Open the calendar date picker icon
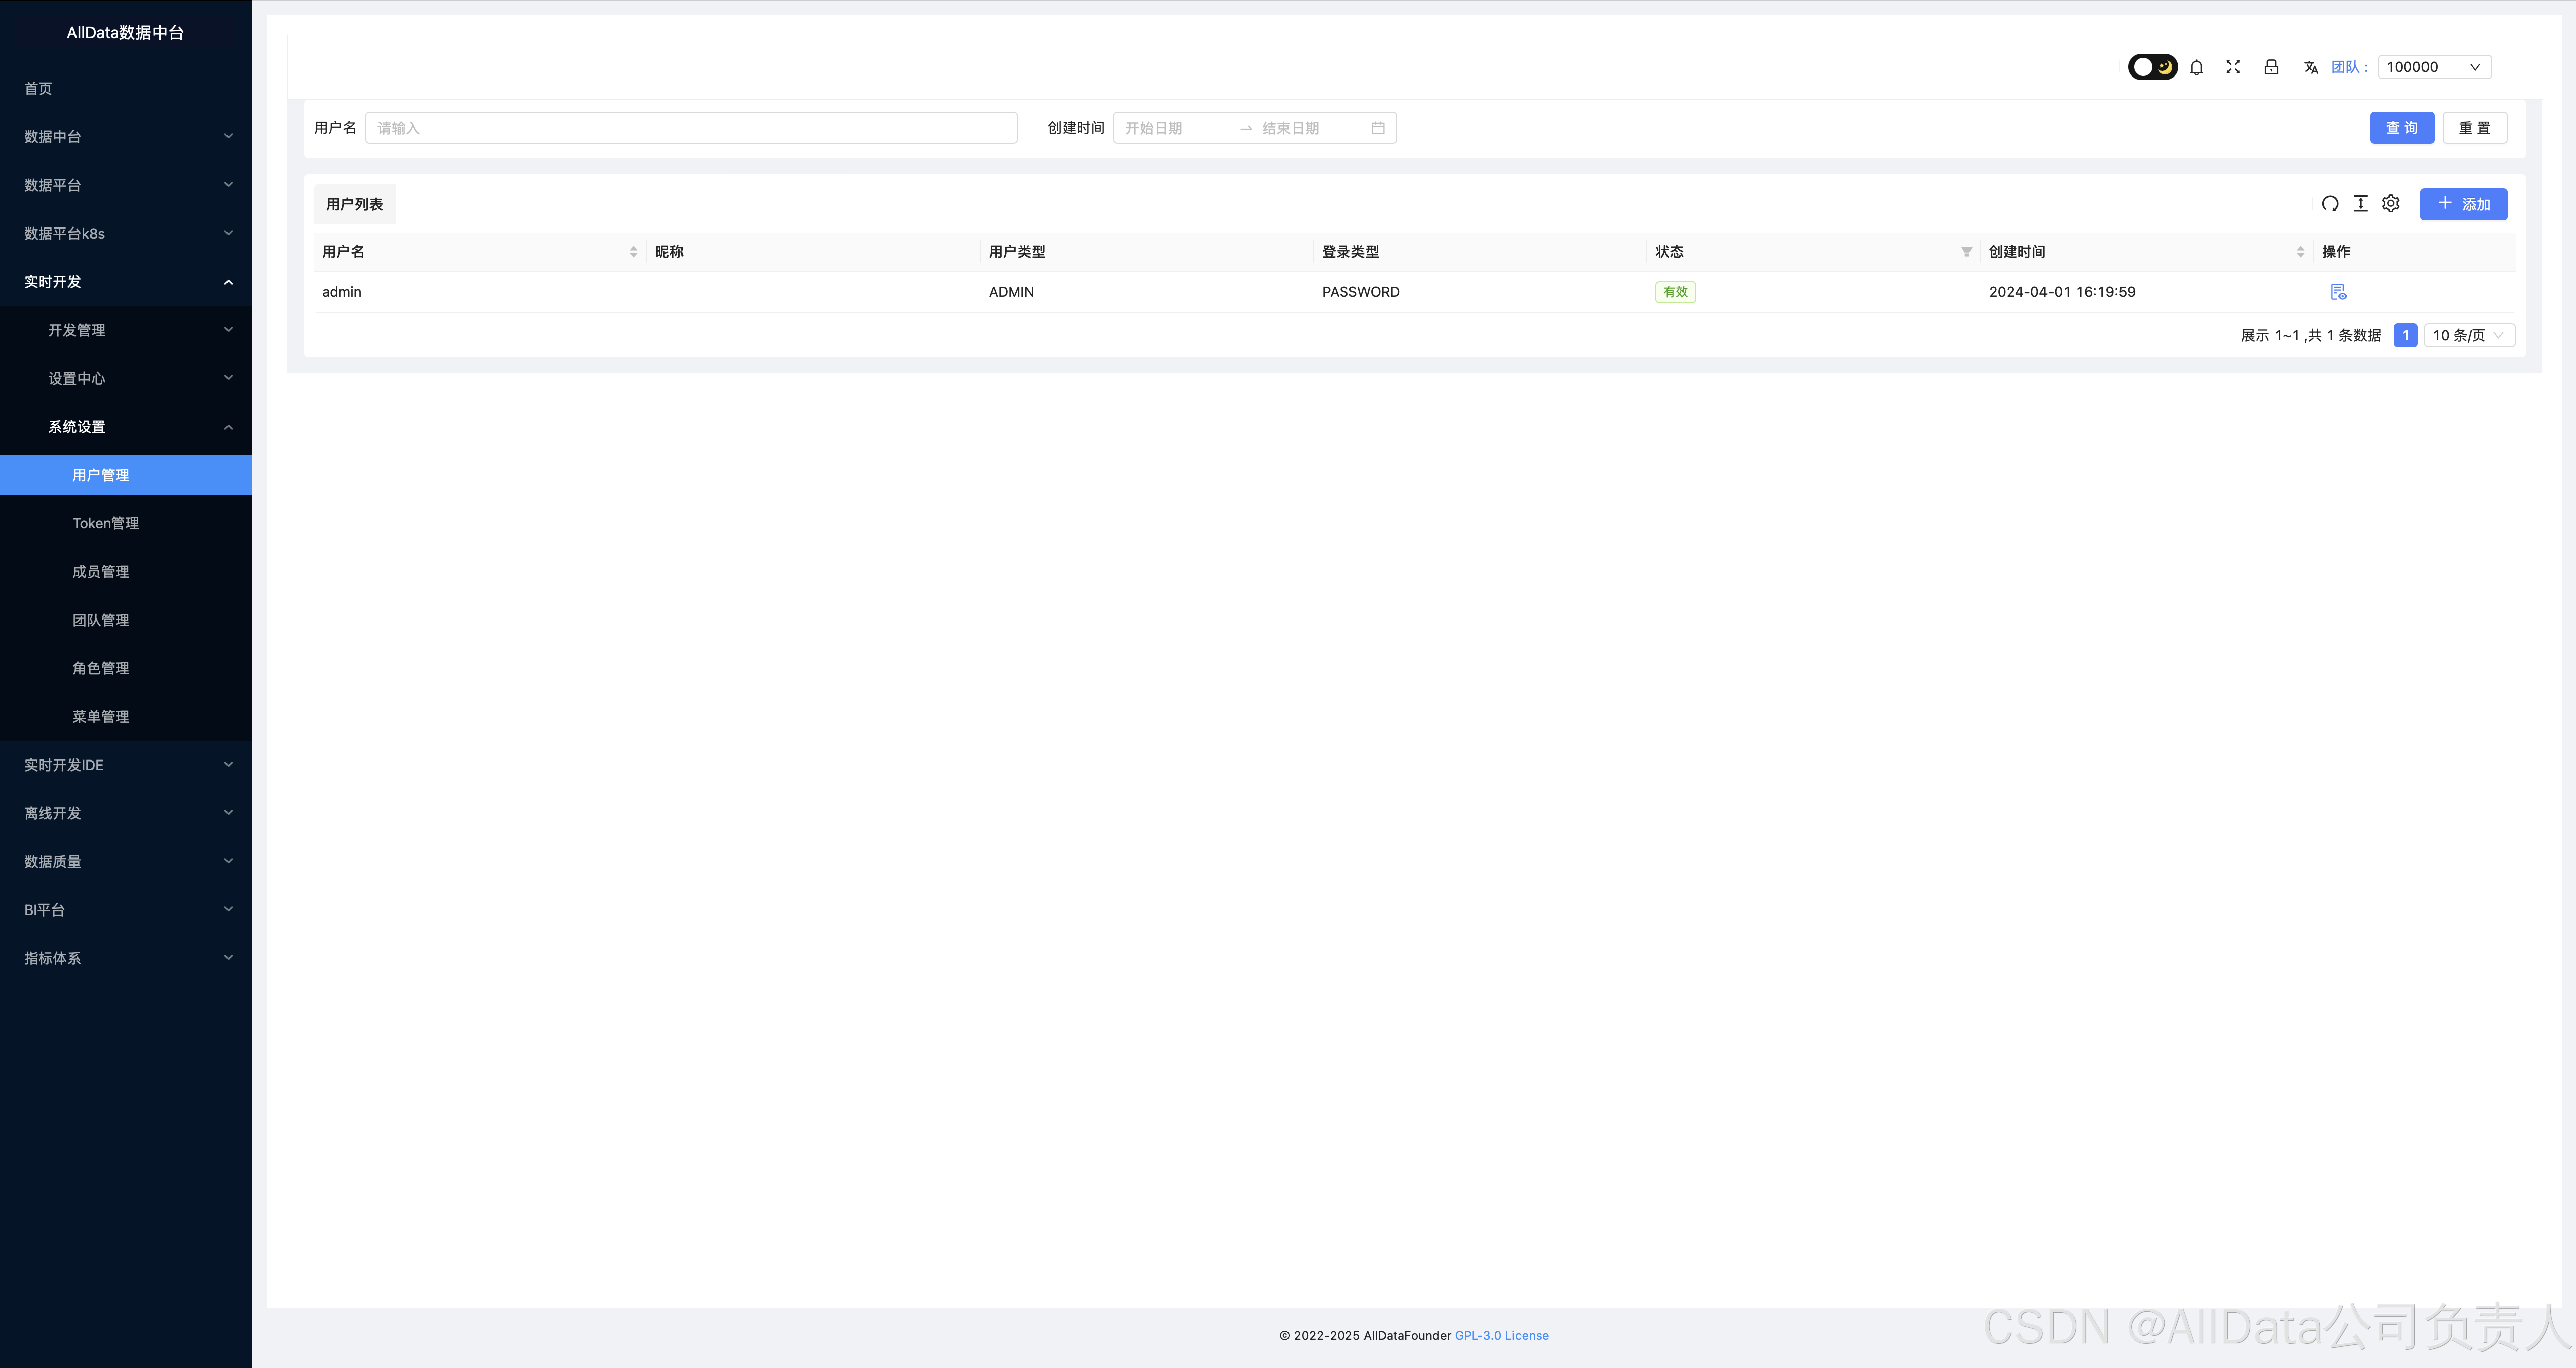The image size is (2576, 1368). pyautogui.click(x=1378, y=128)
